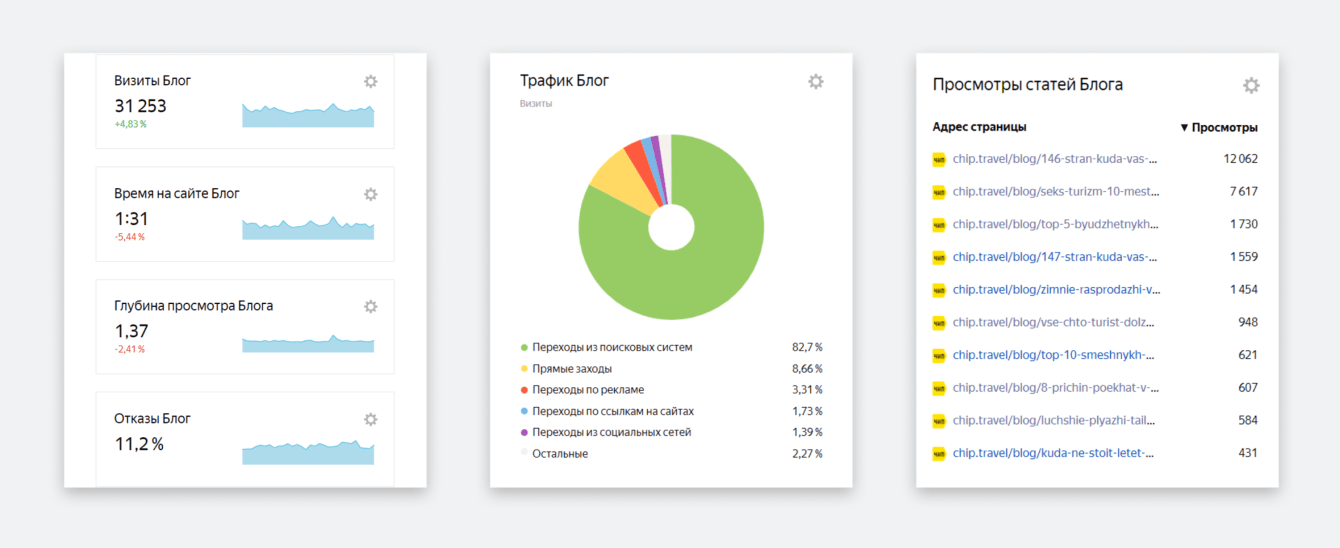The height and width of the screenshot is (548, 1340).
Task: Click the Адрес страницы column header
Action: coord(979,127)
